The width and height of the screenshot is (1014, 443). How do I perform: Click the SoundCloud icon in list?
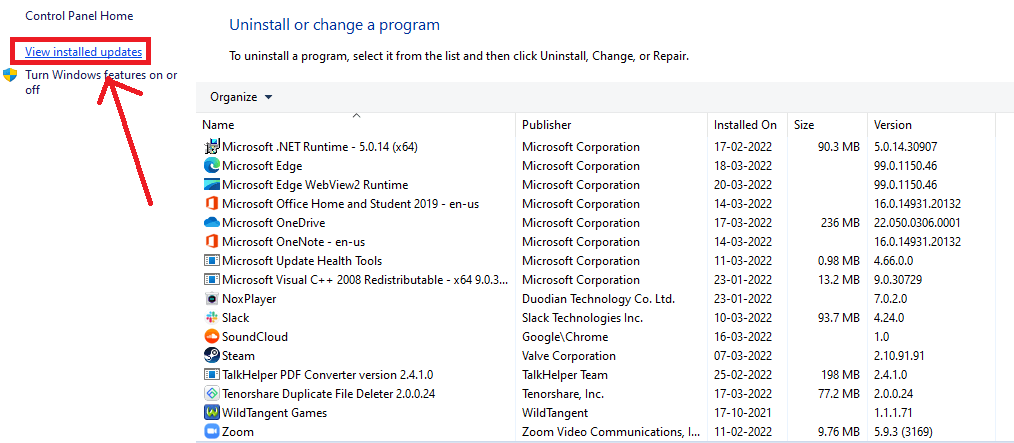pyautogui.click(x=211, y=337)
